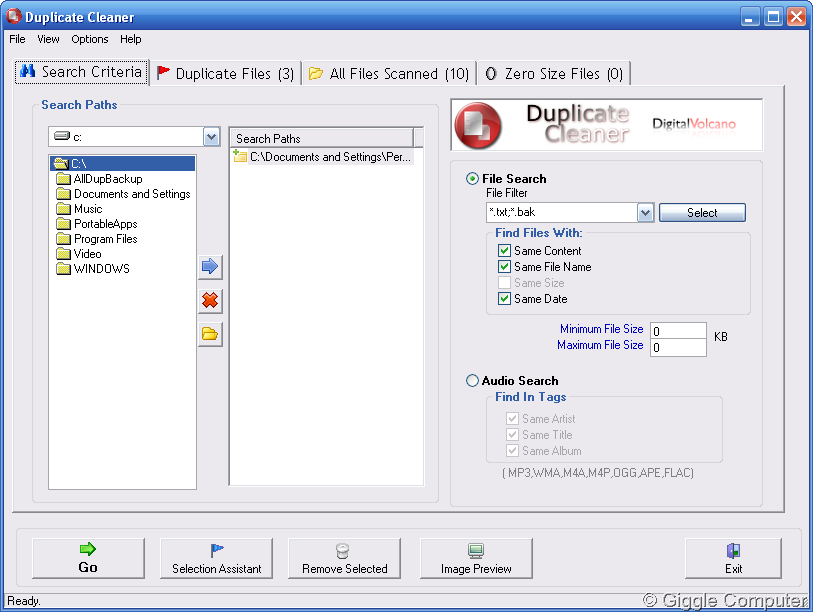Click the drive icon in the drive selector
The width and height of the screenshot is (813, 612).
[x=62, y=136]
